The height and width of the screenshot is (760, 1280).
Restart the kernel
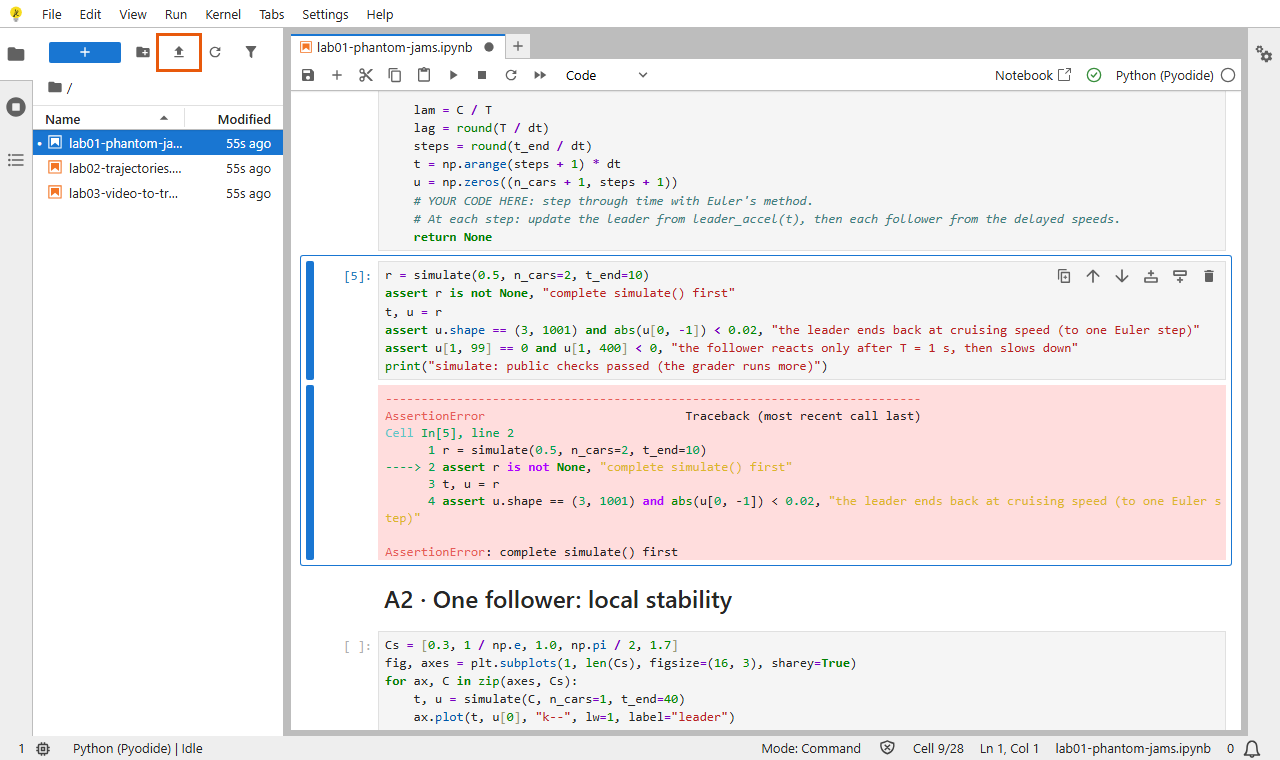[x=511, y=75]
